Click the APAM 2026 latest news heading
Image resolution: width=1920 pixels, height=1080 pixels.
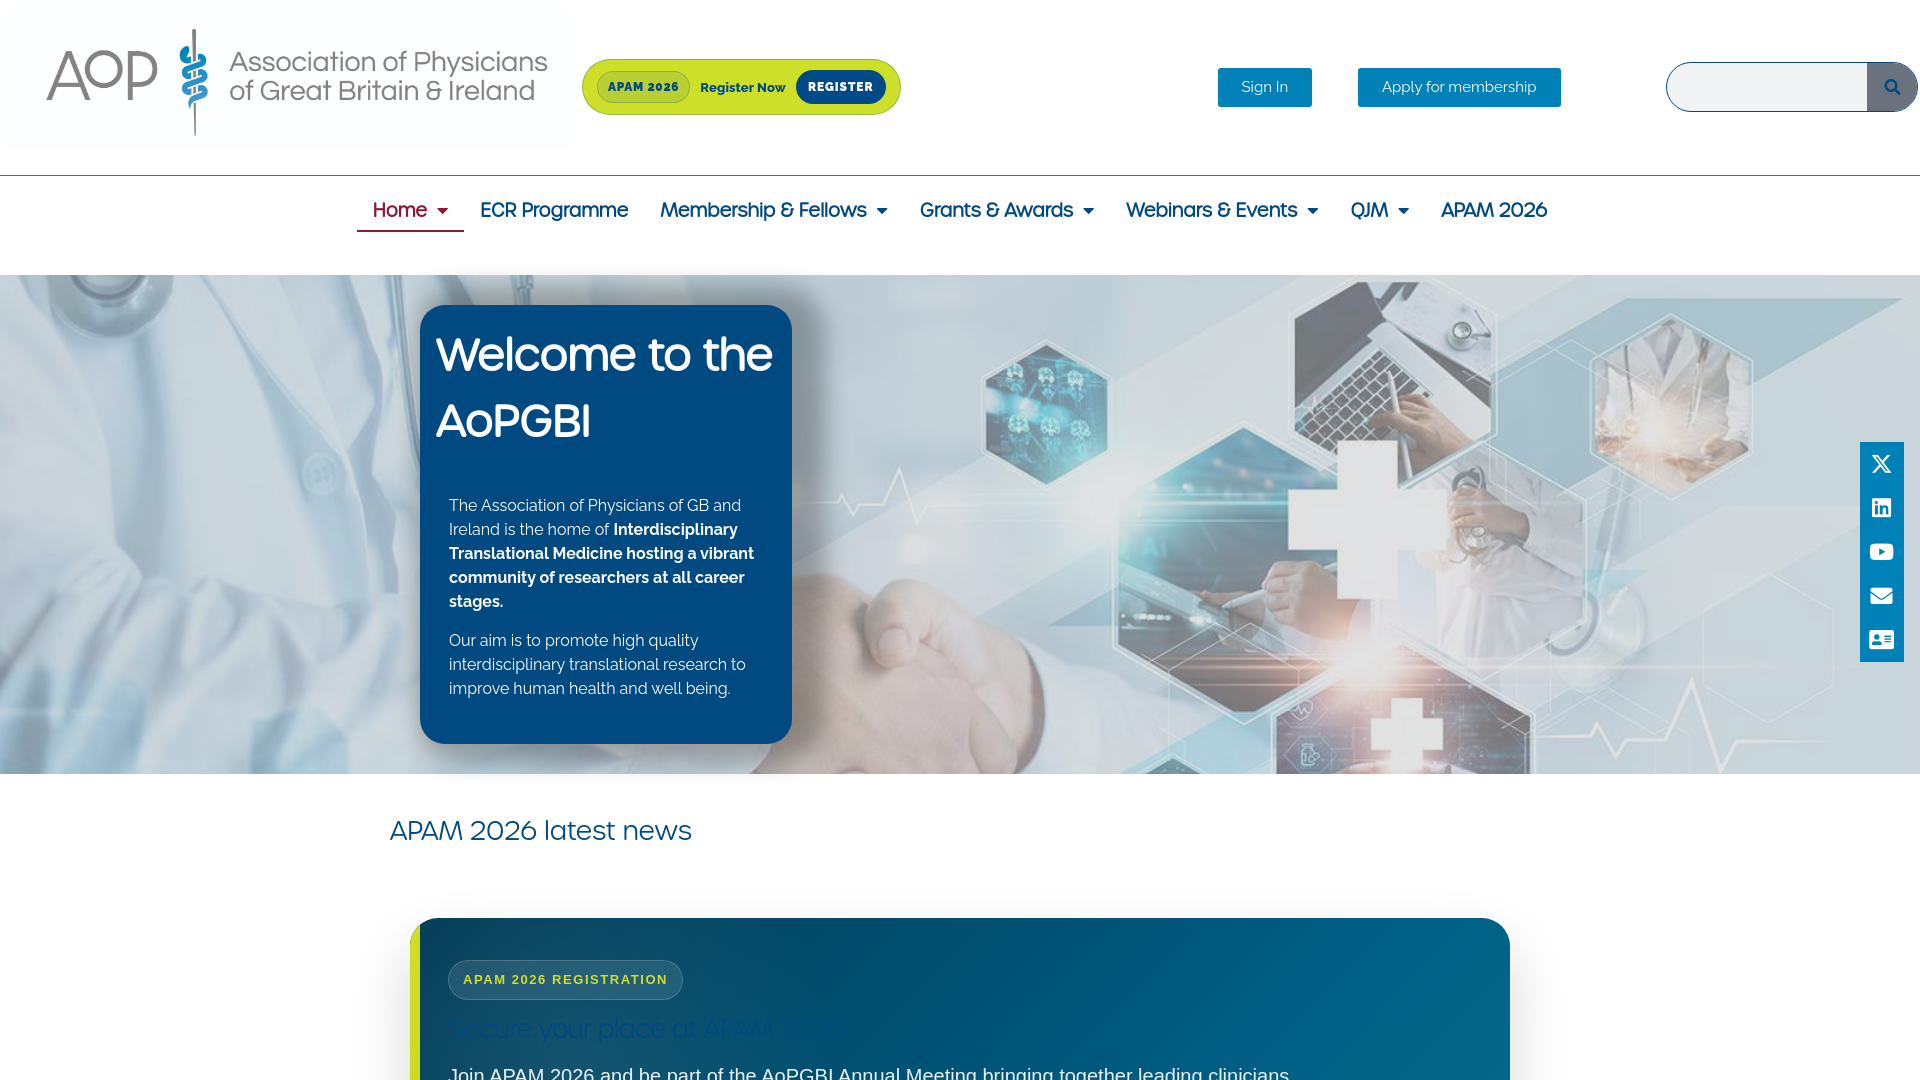(540, 831)
